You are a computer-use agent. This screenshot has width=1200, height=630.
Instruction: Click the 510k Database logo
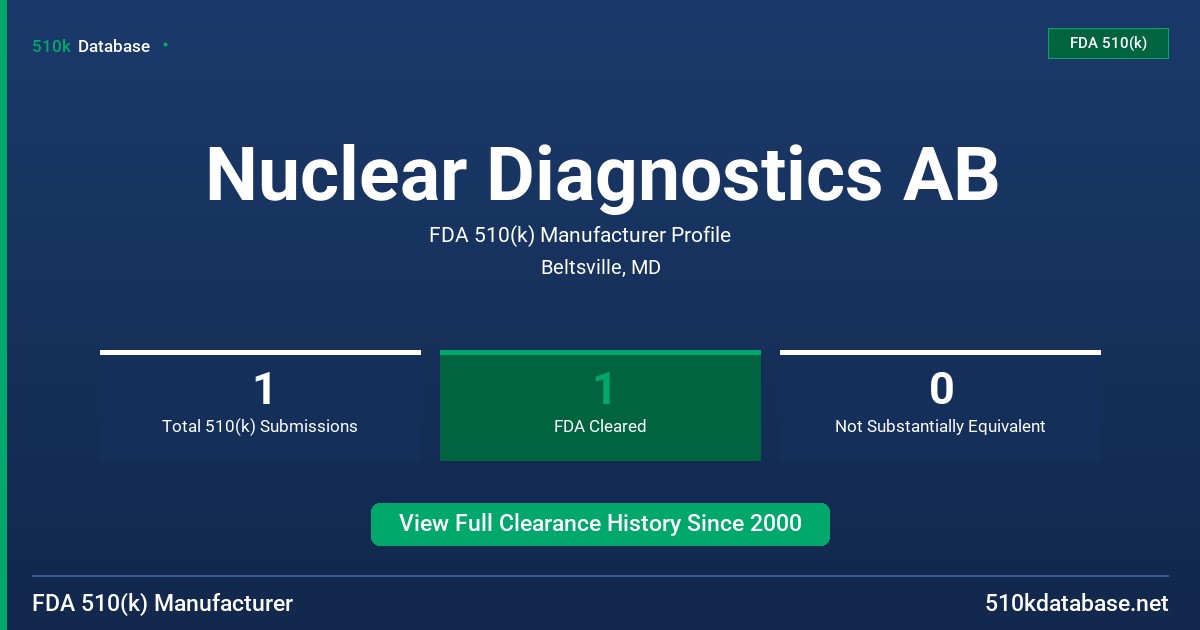(x=91, y=46)
